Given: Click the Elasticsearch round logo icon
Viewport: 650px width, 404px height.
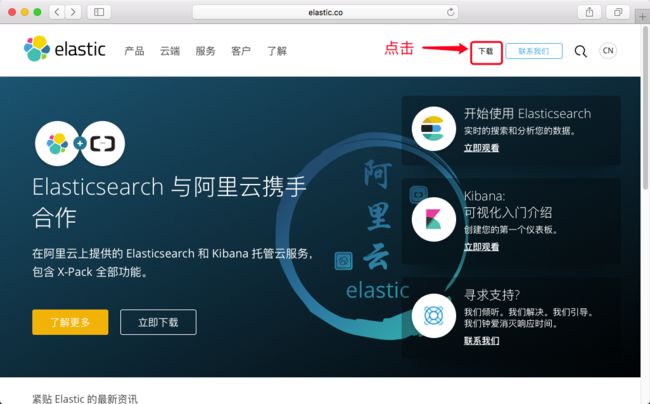Looking at the screenshot, I should pos(434,128).
